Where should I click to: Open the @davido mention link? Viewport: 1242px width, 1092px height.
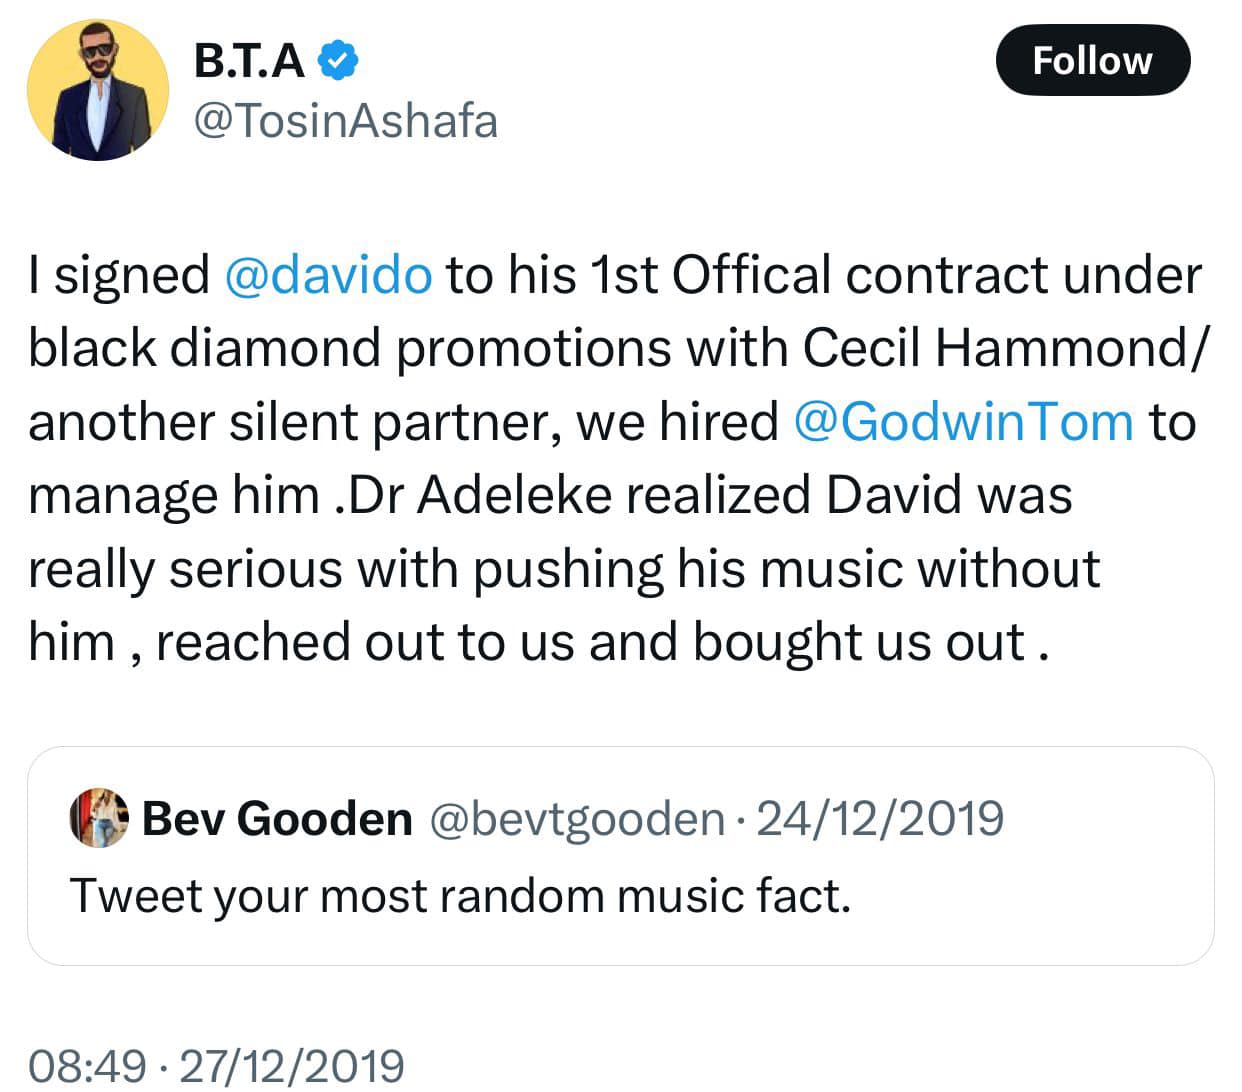pos(328,275)
